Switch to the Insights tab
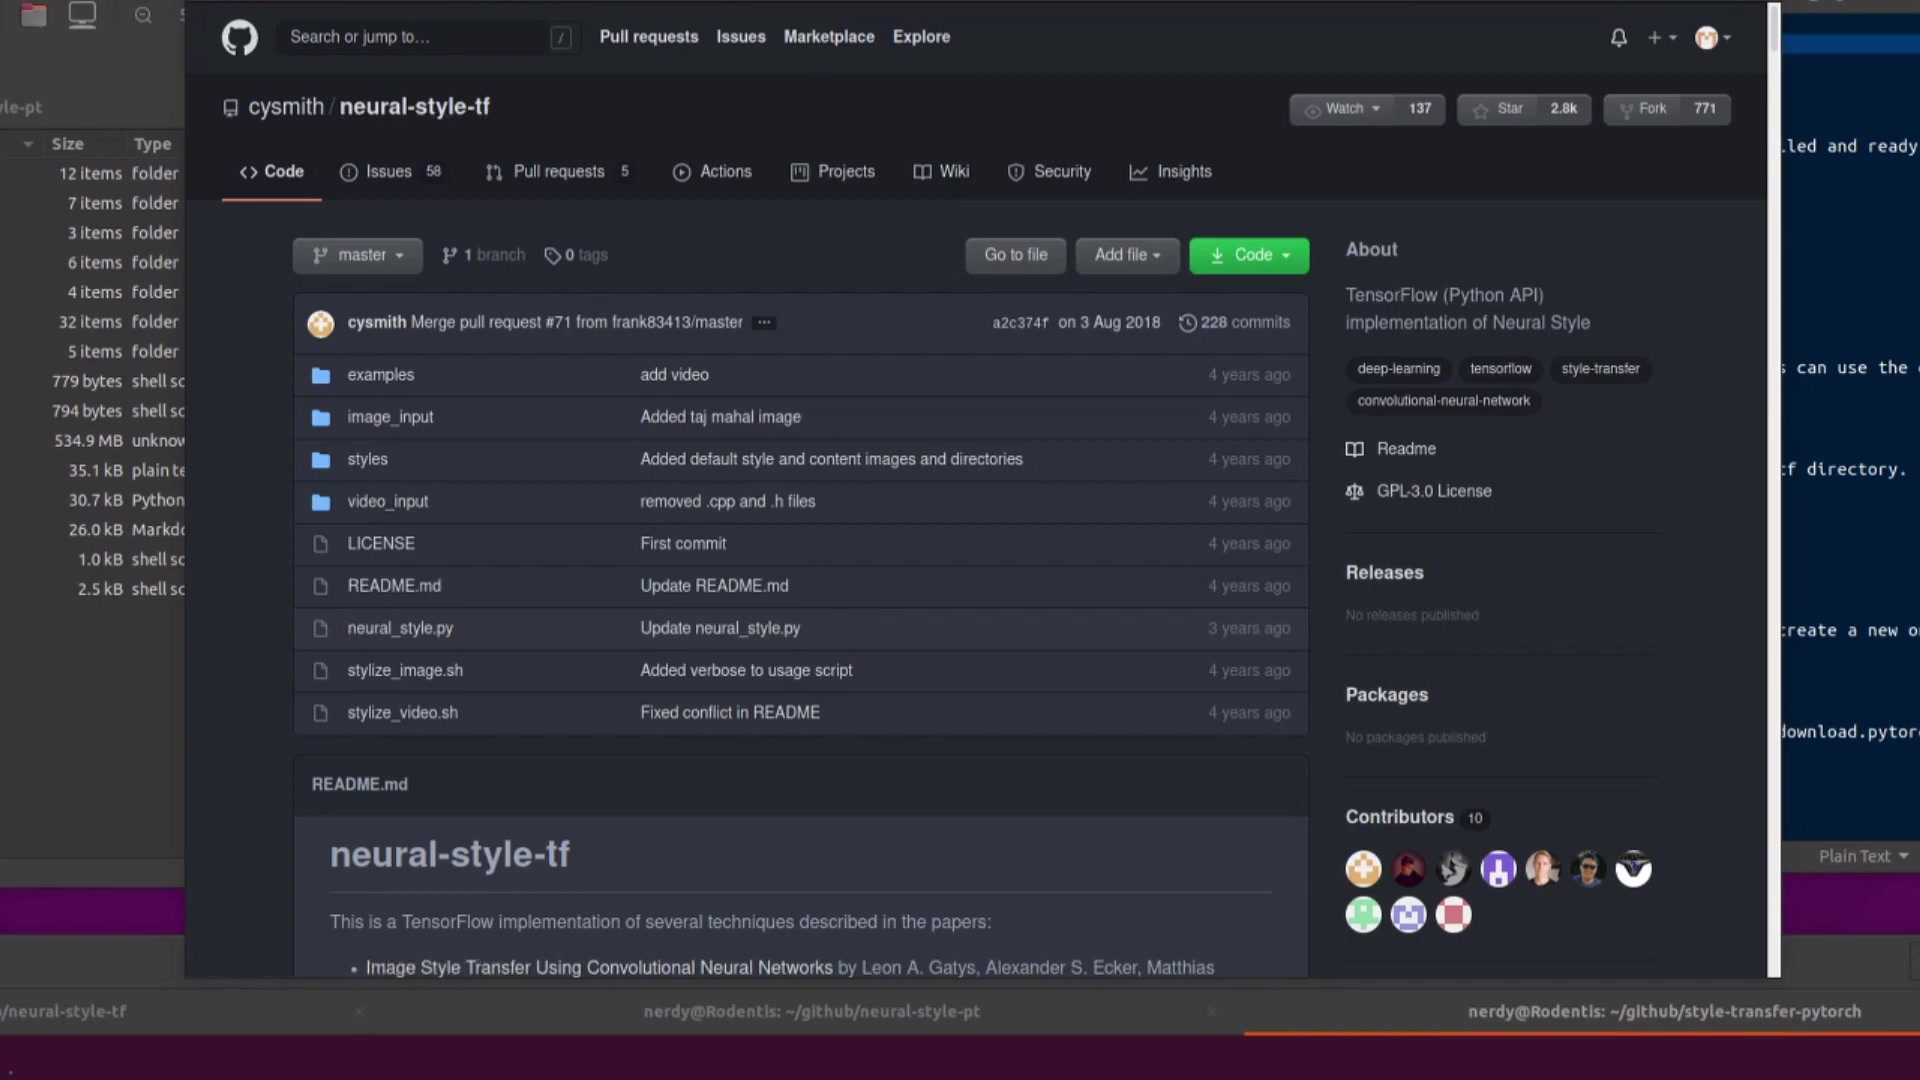Screen dimensions: 1920x1080 point(1170,172)
